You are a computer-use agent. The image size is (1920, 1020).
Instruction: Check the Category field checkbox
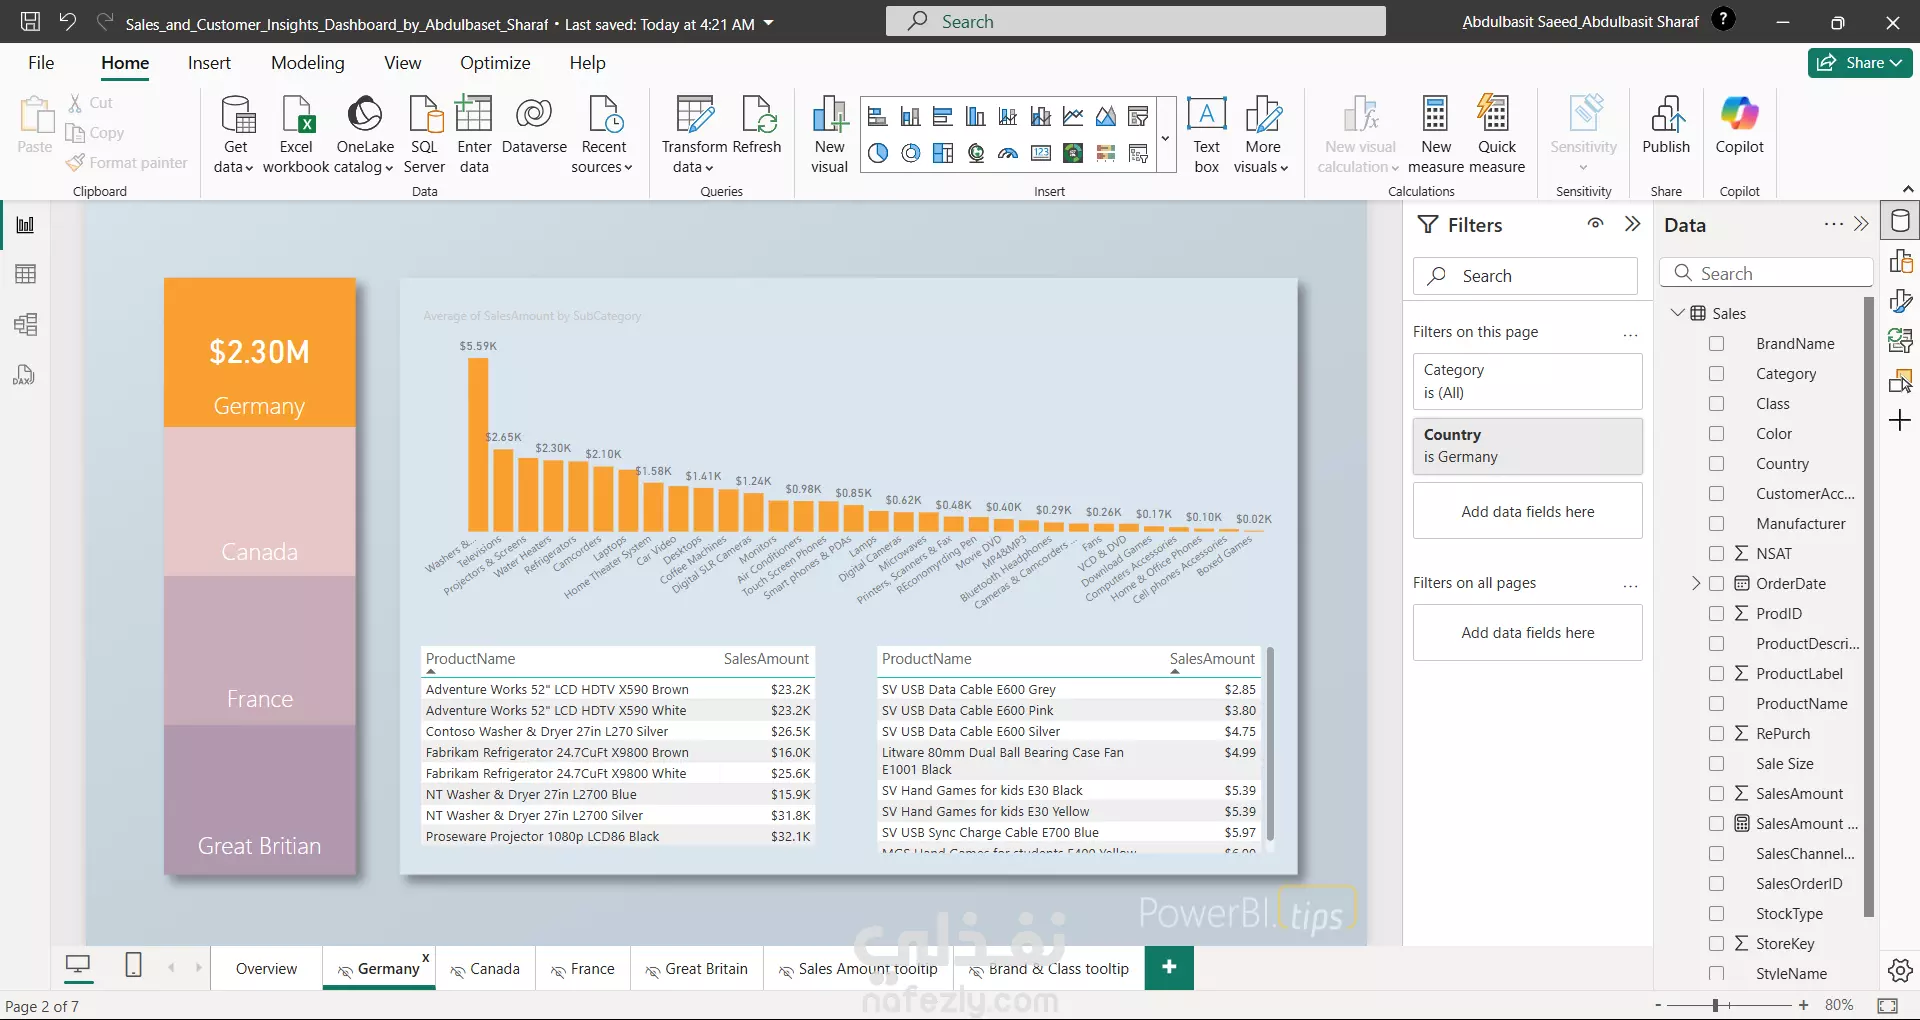click(x=1717, y=374)
